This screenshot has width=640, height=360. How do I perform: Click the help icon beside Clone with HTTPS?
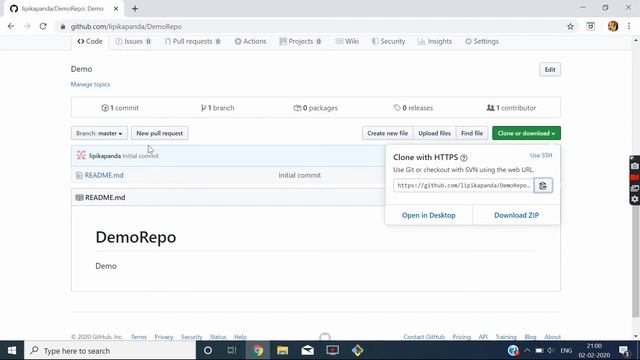tap(464, 158)
